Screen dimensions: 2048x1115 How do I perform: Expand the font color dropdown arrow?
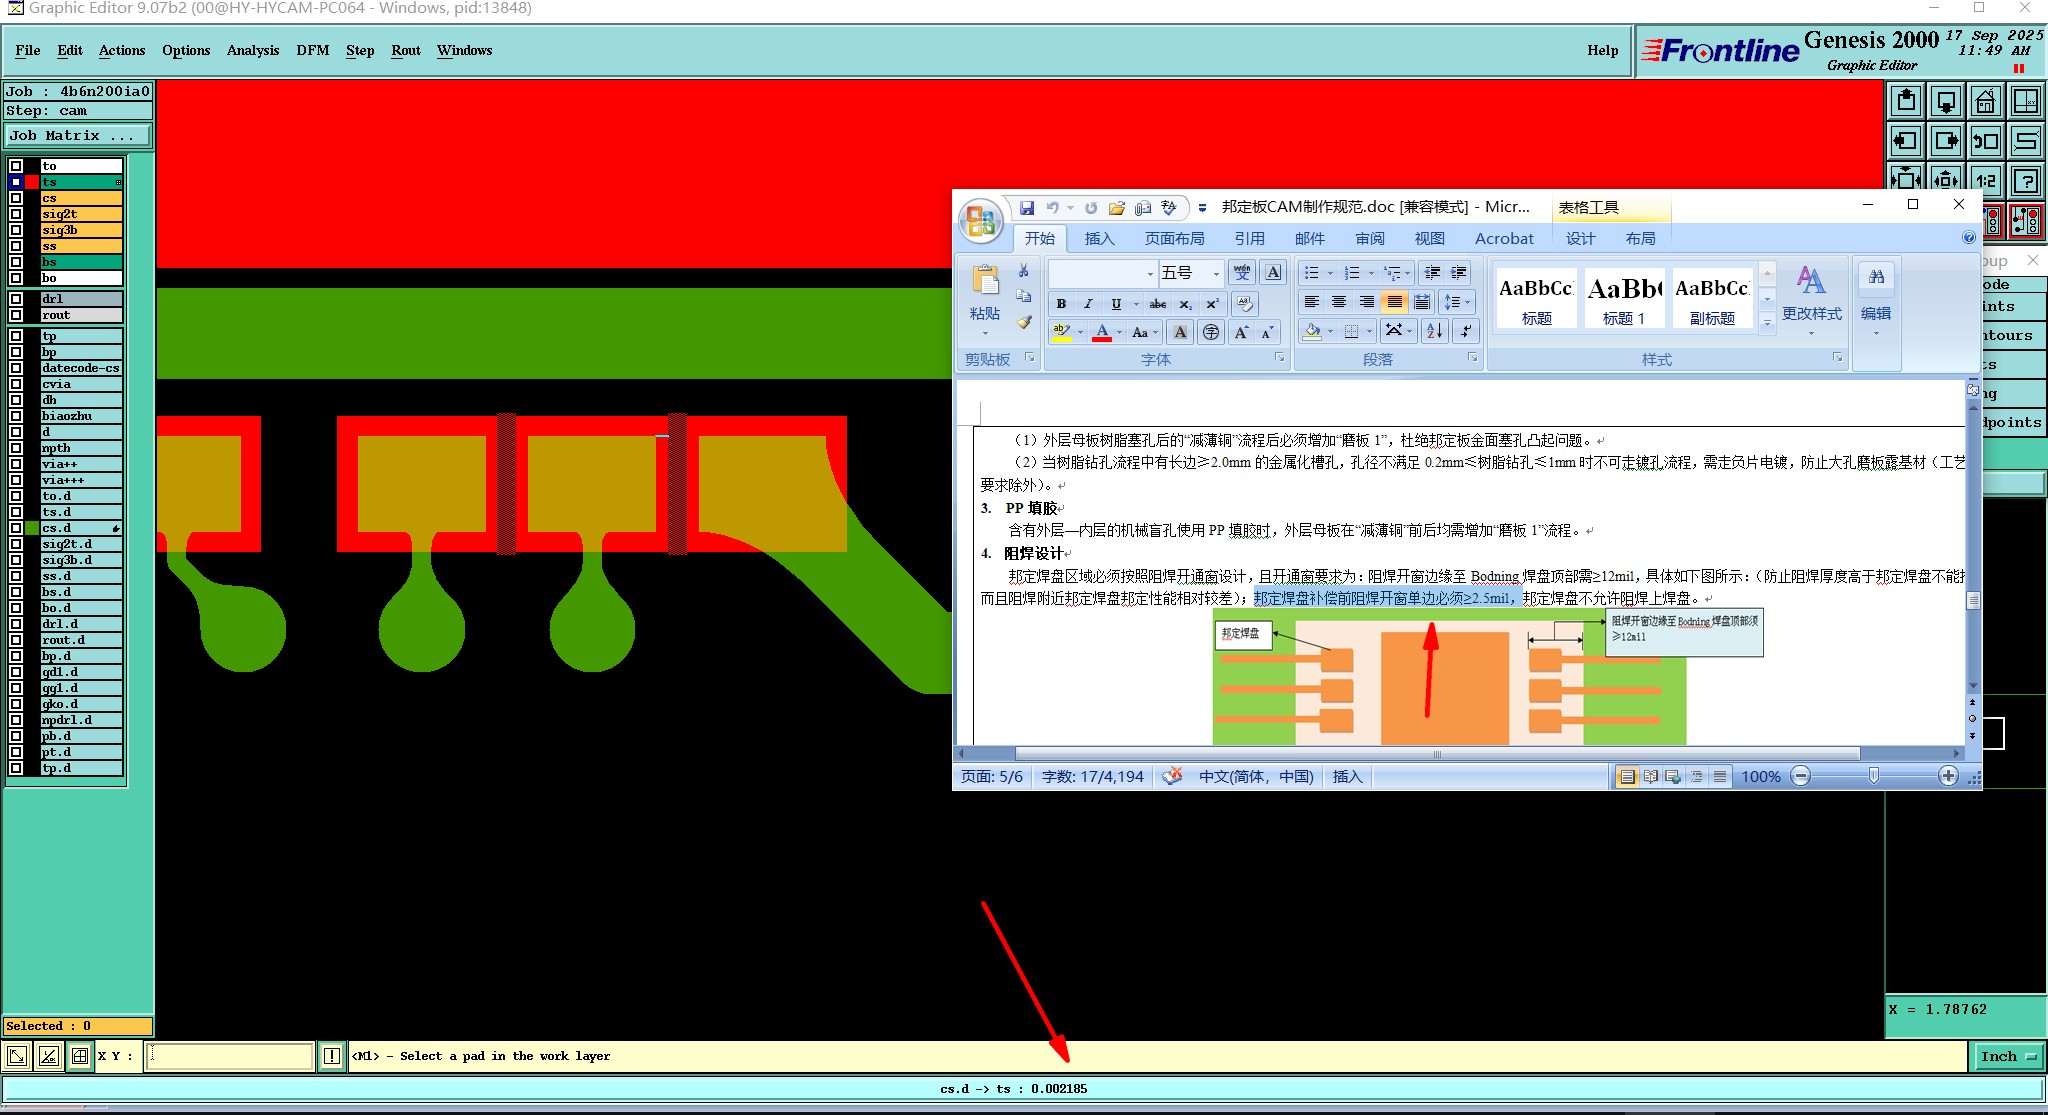click(1119, 332)
